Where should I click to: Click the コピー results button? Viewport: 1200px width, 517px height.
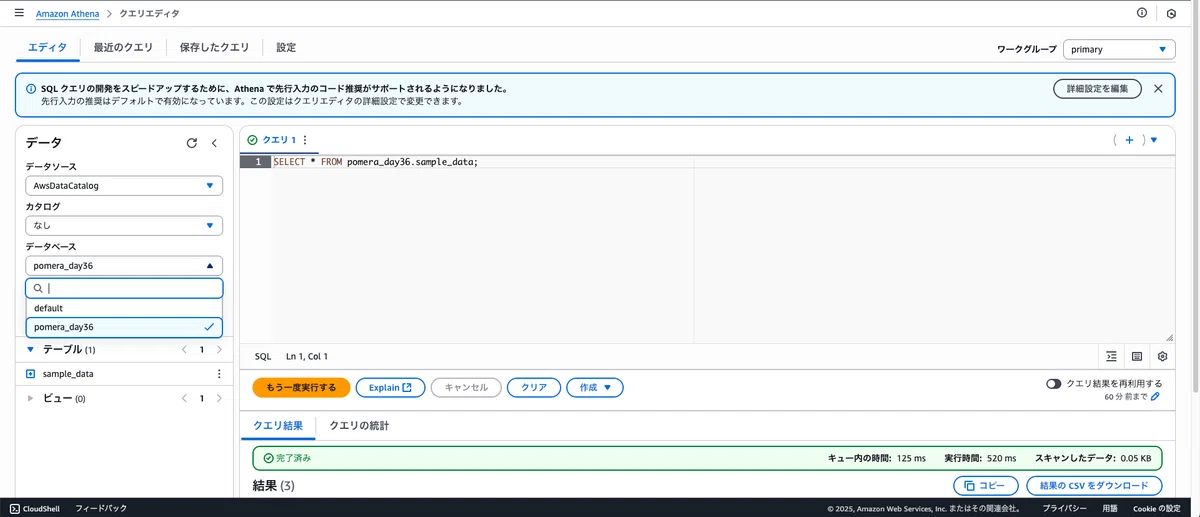coord(985,486)
